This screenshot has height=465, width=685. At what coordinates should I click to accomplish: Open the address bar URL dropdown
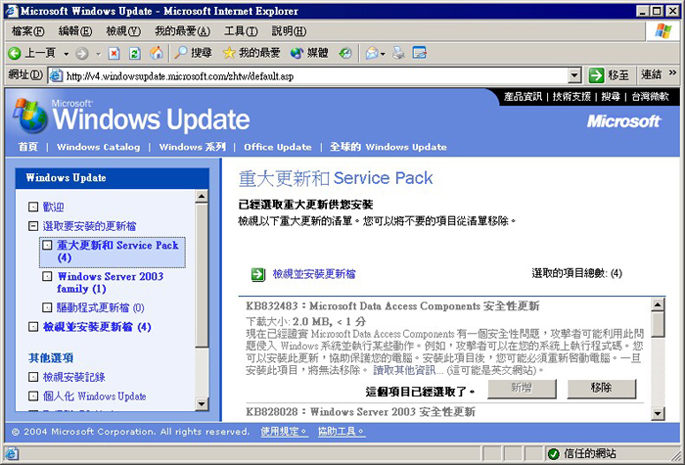[575, 76]
